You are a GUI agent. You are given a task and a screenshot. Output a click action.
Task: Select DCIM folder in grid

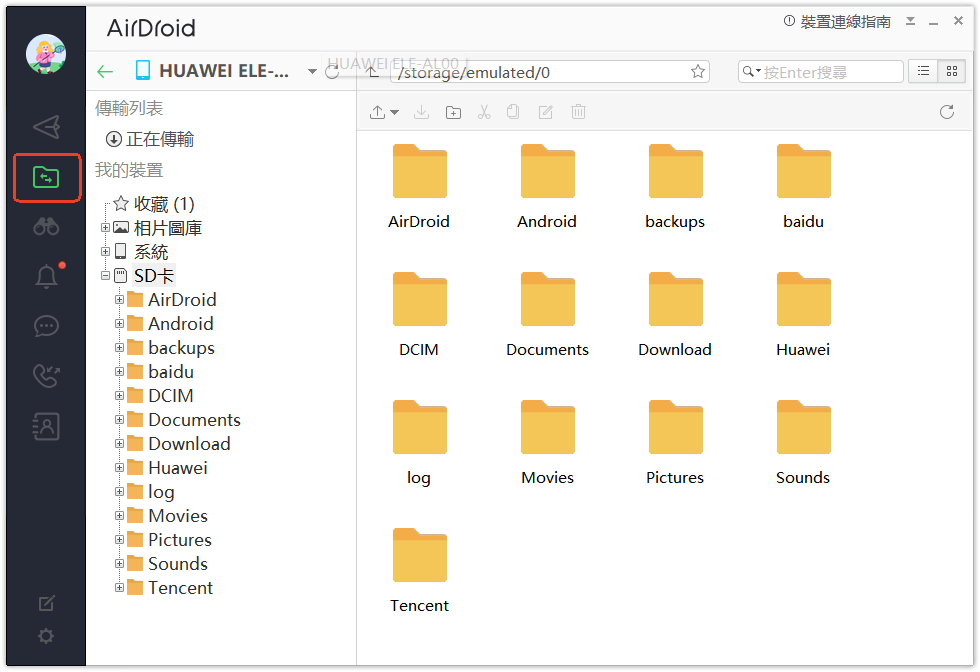click(x=419, y=315)
